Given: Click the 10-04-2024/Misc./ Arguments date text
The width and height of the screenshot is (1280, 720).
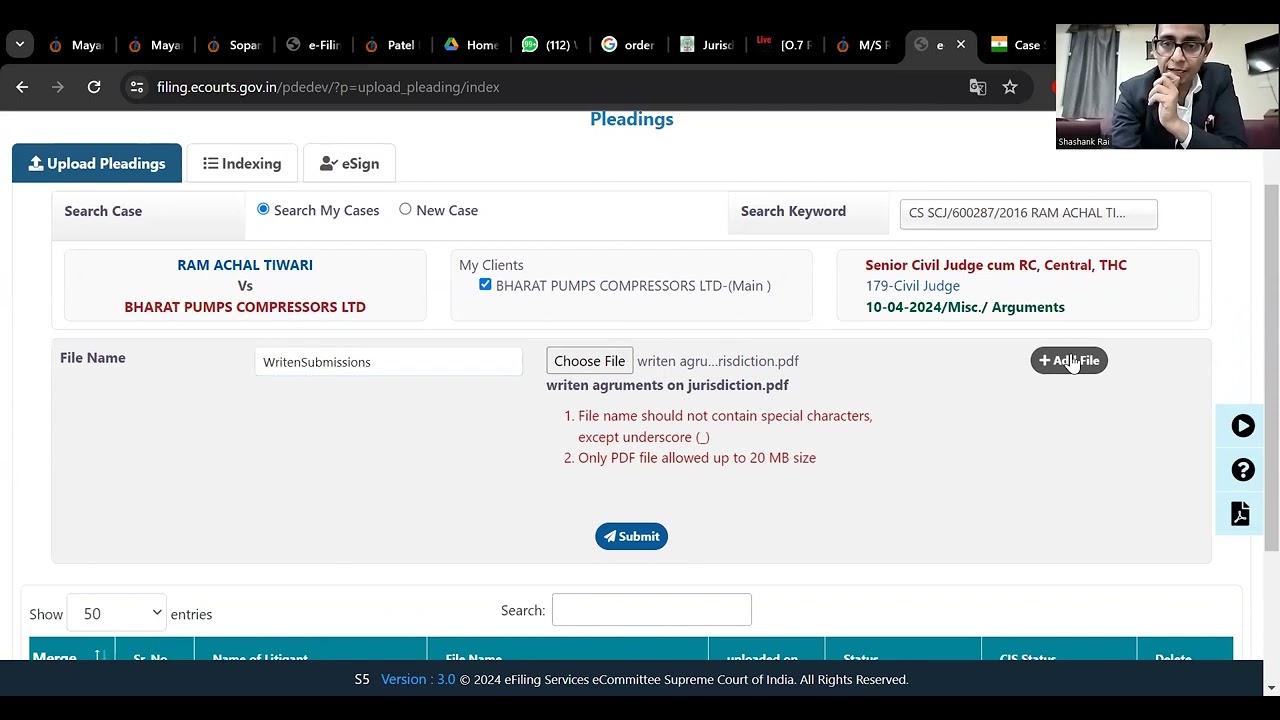Looking at the screenshot, I should point(965,307).
